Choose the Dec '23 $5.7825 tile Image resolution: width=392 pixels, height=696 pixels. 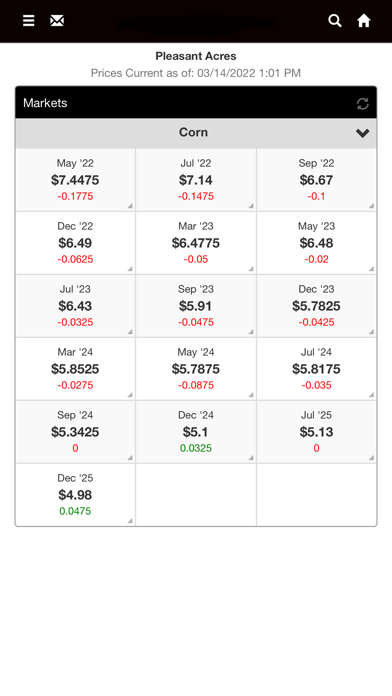tap(317, 306)
